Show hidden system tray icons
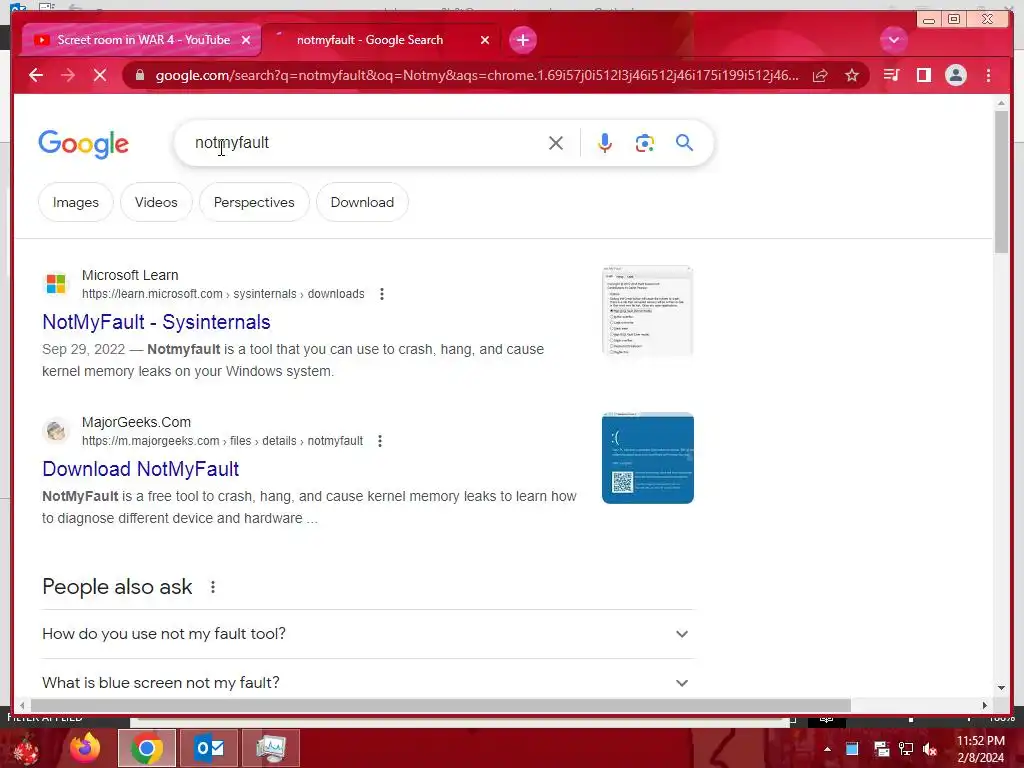 pos(827,749)
